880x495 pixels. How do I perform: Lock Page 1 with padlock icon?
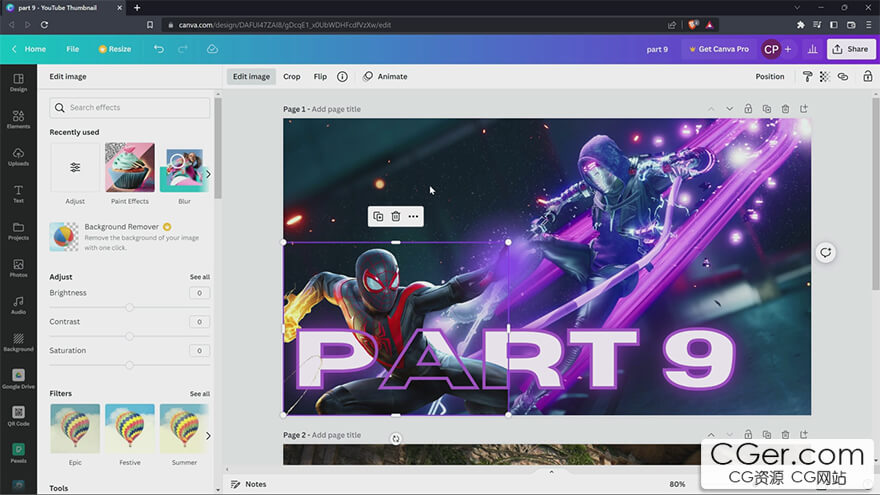(x=748, y=109)
